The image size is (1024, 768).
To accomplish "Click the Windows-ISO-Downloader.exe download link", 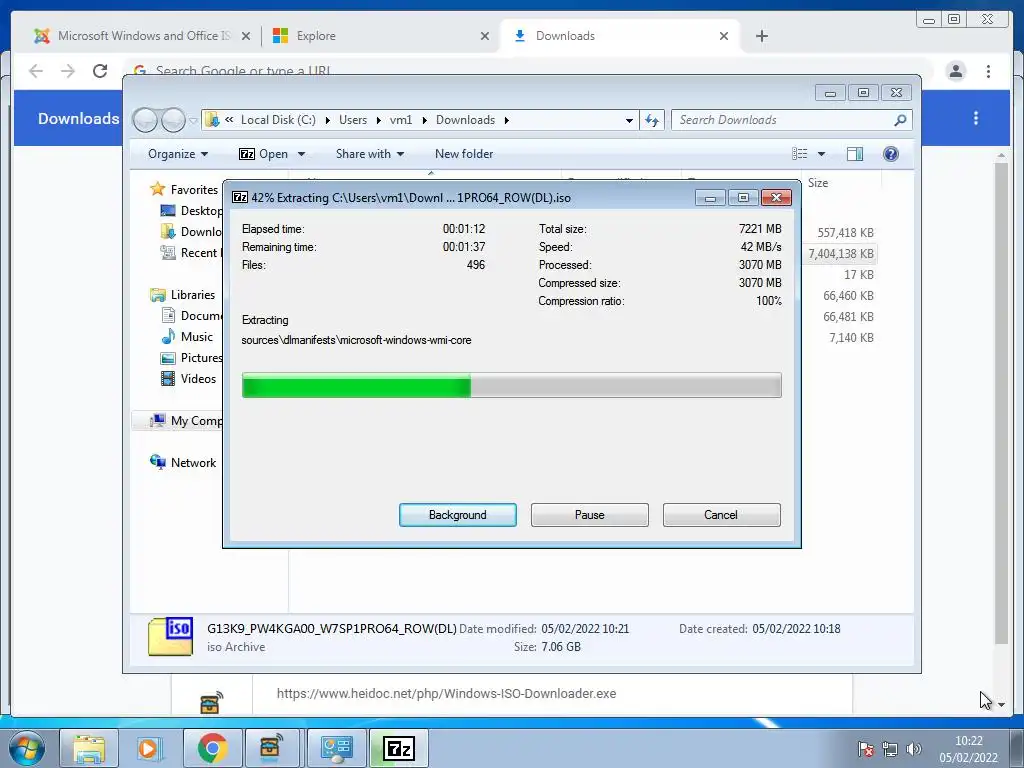I will [446, 694].
